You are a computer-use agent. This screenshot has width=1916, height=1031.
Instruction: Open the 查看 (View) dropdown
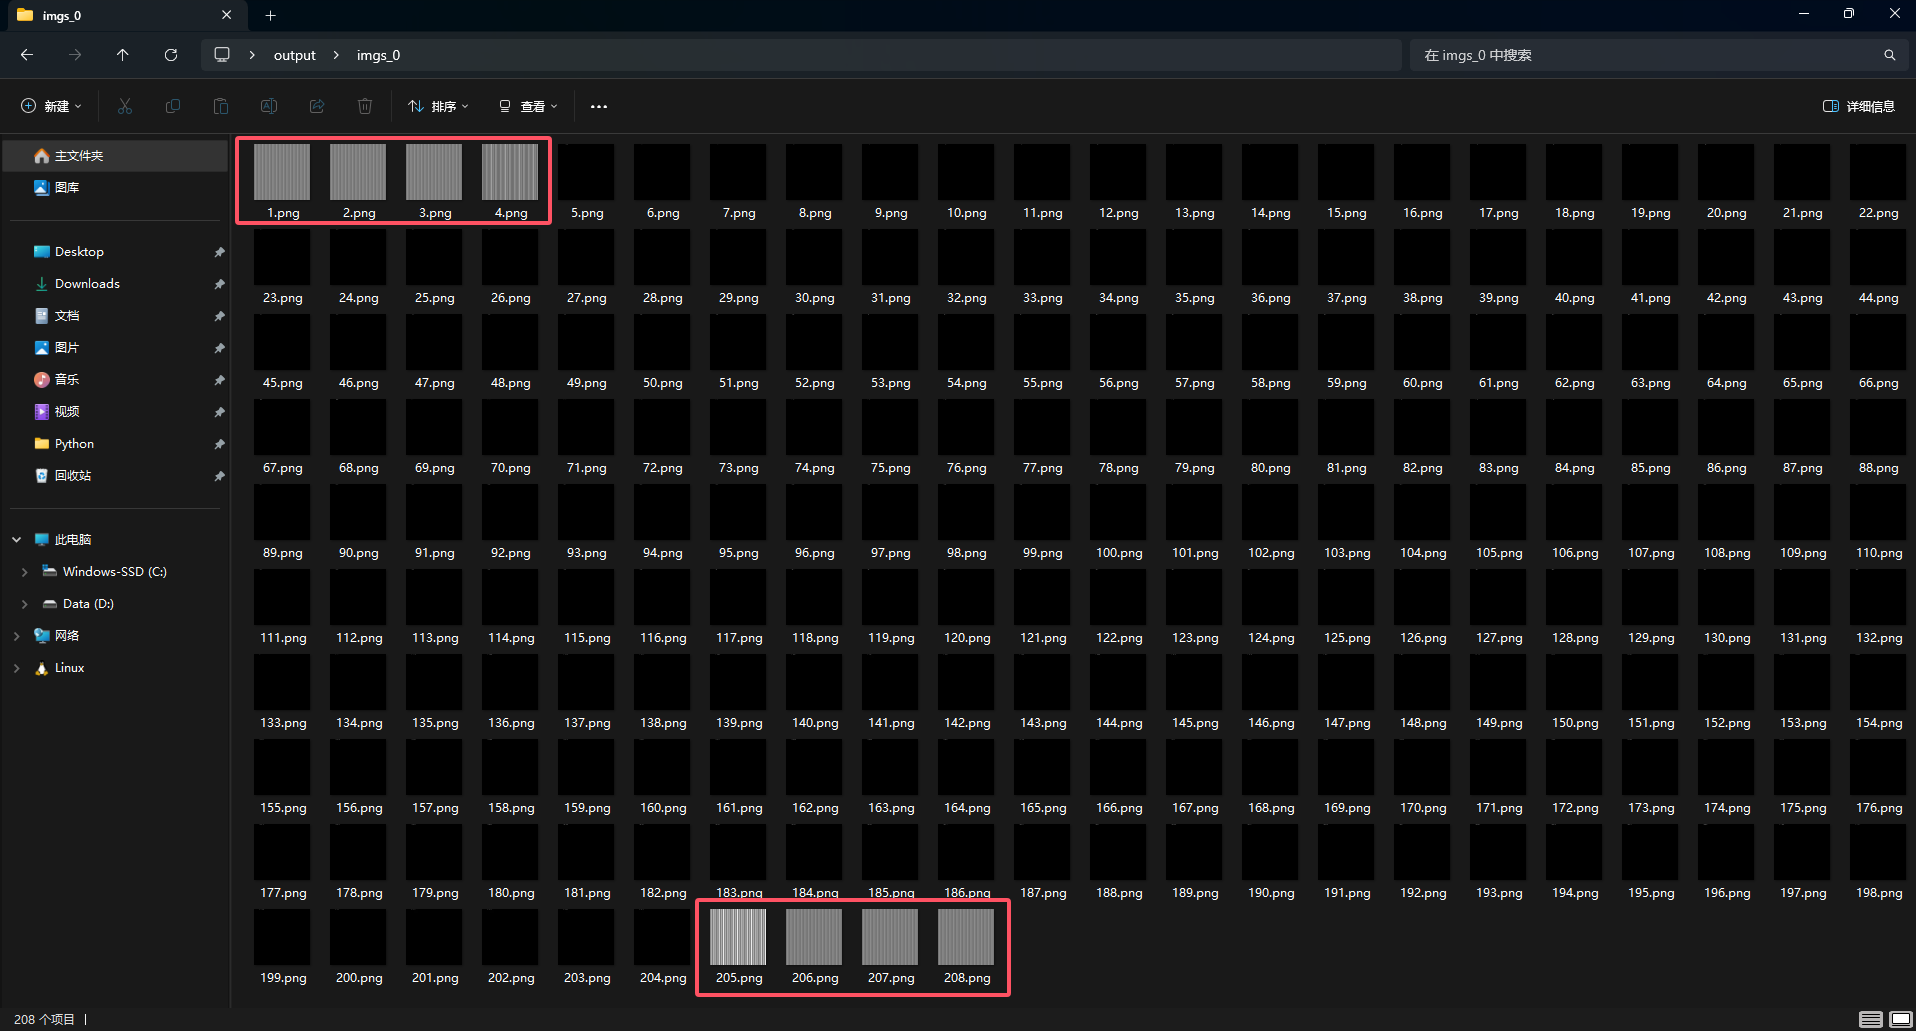[x=528, y=106]
